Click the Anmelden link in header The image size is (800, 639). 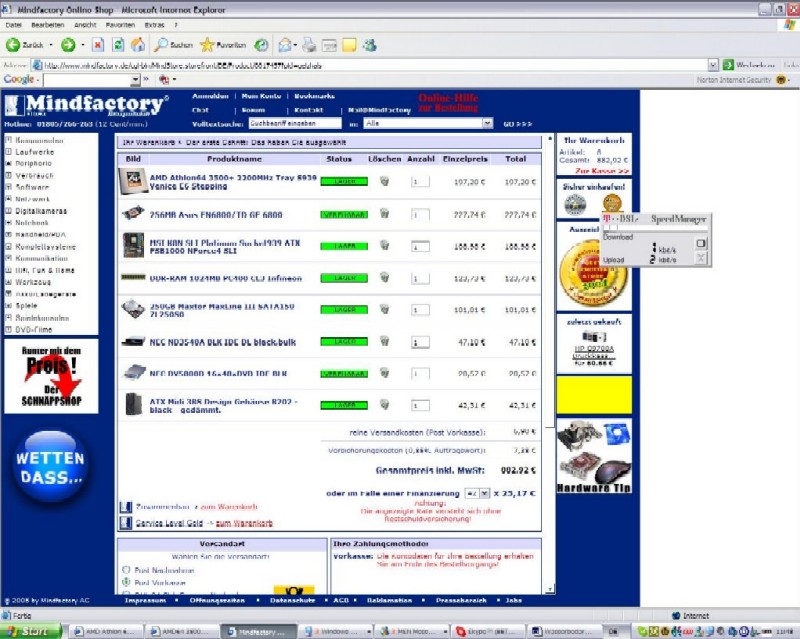210,96
